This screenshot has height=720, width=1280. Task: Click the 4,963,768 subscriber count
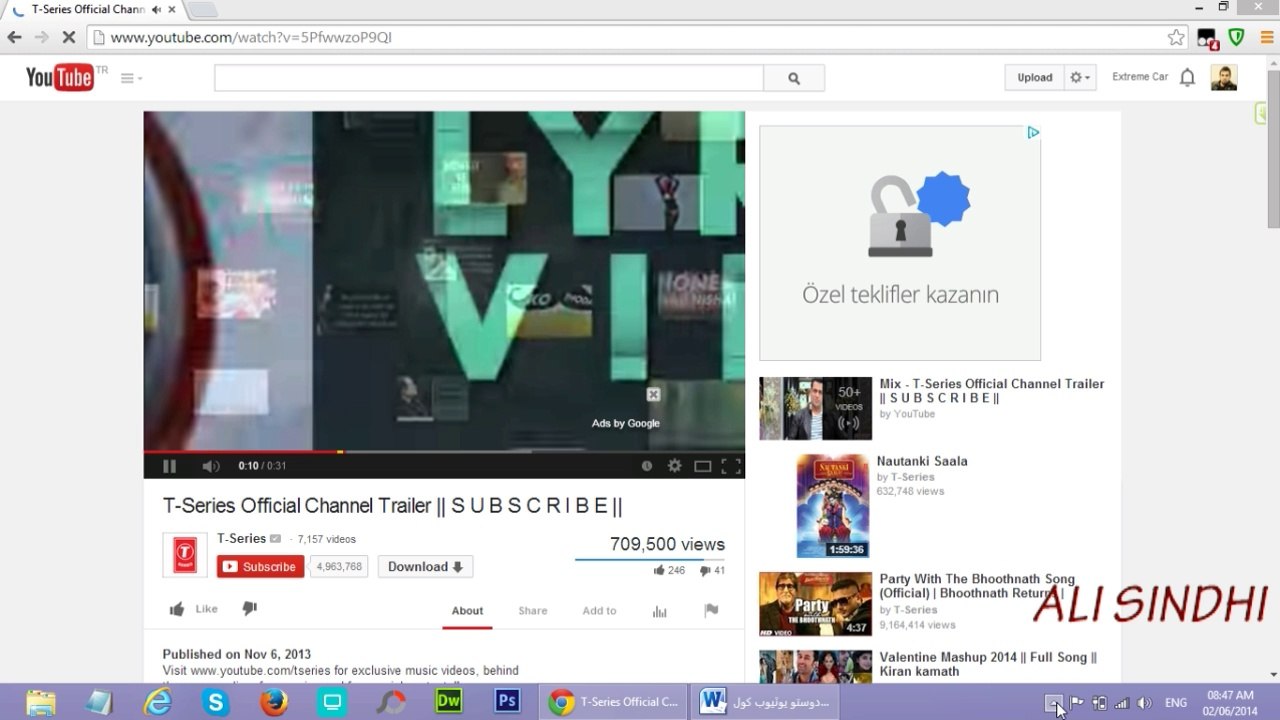pyautogui.click(x=339, y=567)
